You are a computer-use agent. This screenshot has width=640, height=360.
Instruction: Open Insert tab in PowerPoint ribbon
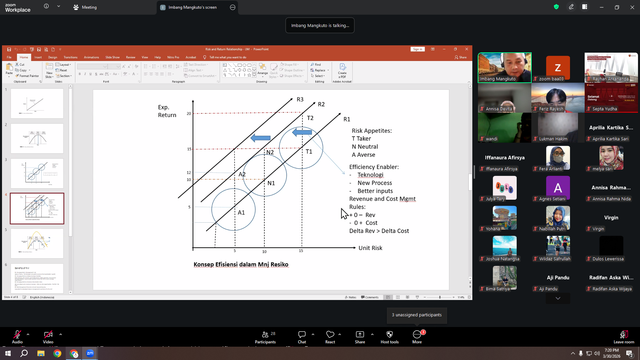pos(38,57)
